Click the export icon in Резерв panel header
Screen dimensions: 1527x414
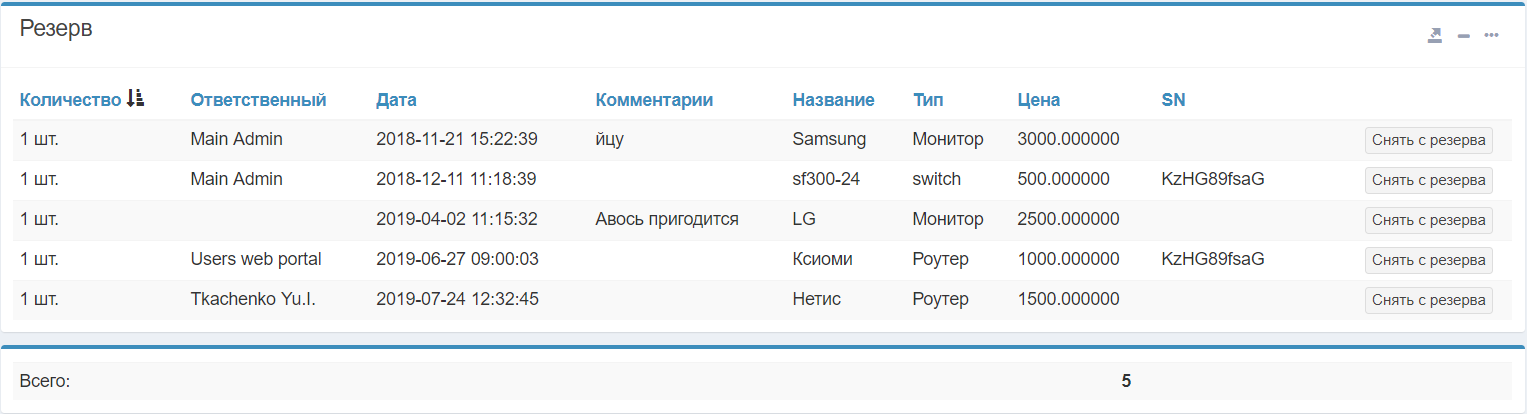pyautogui.click(x=1435, y=36)
